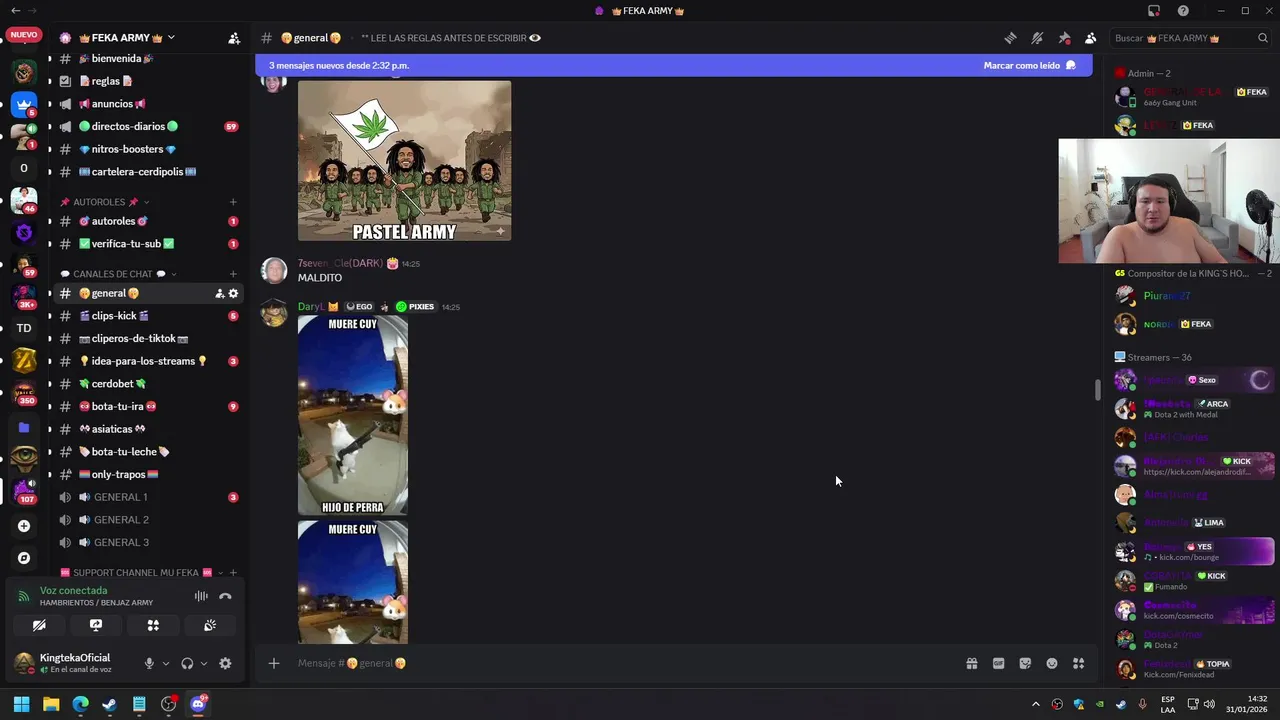Open OBS Studio from the taskbar

click(x=168, y=704)
